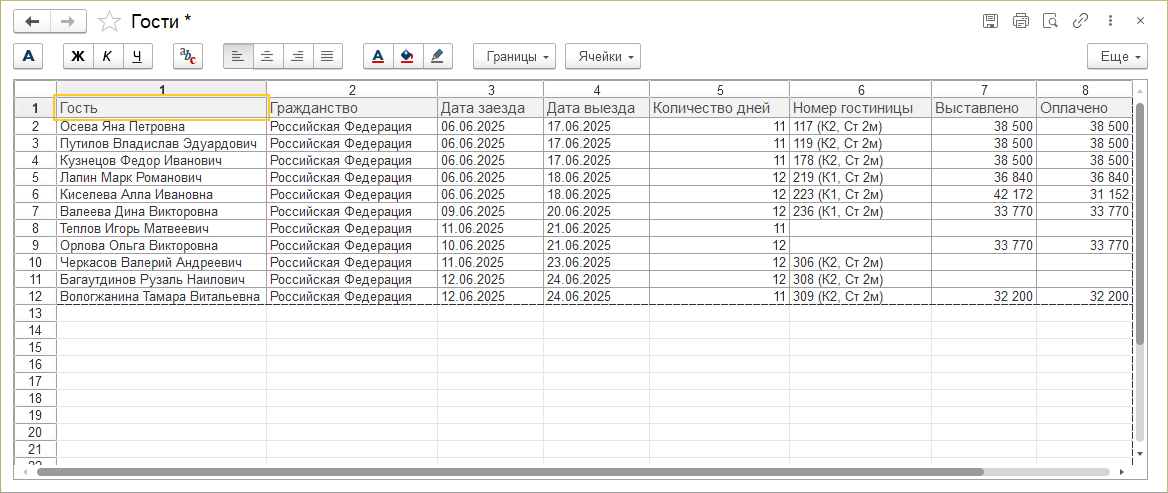The width and height of the screenshot is (1168, 493).
Task: Select cell Осева Яна Петровна
Action: [162, 127]
